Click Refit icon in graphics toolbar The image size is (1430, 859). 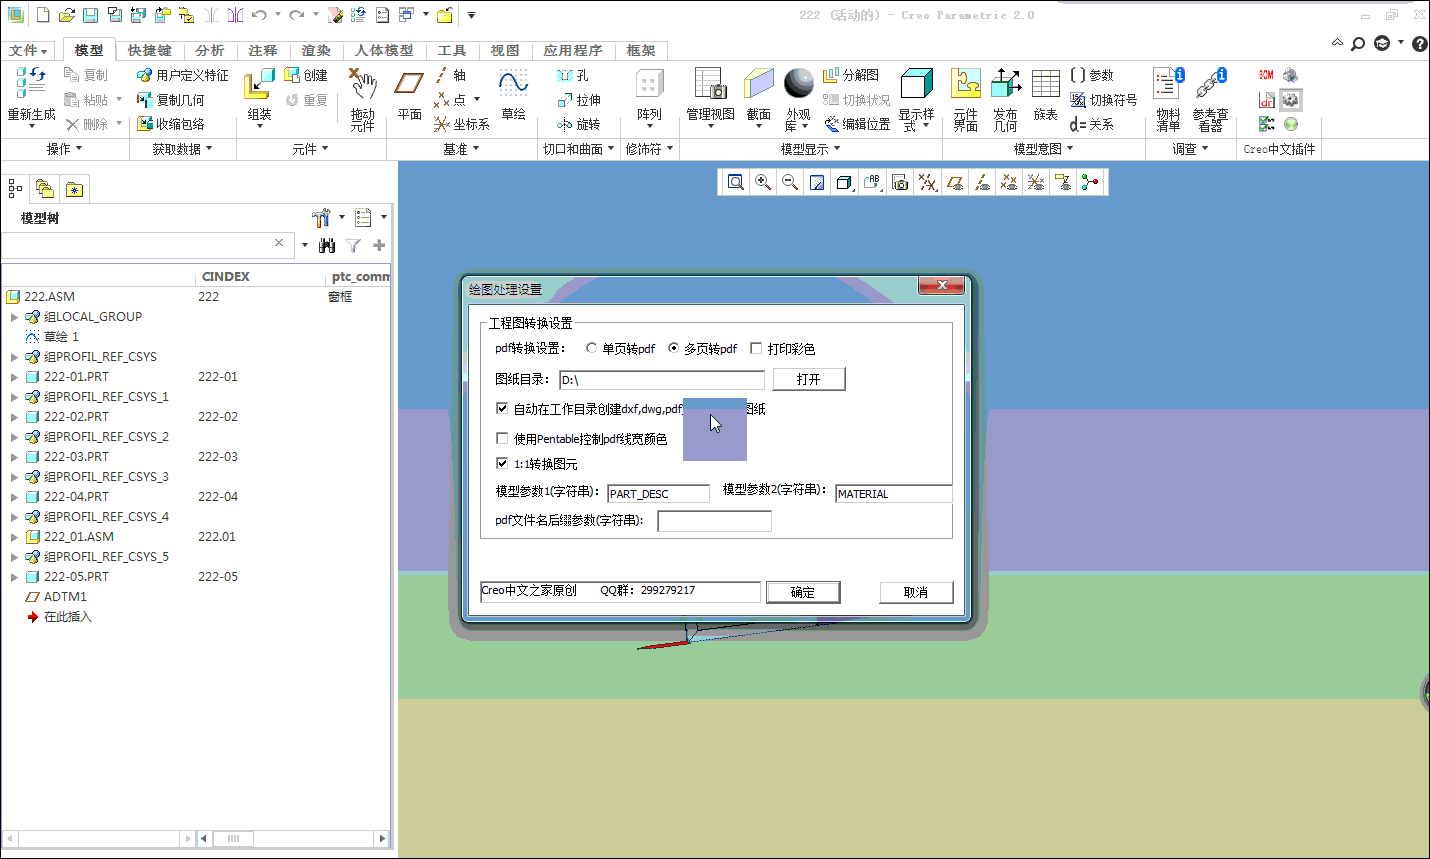[x=735, y=182]
